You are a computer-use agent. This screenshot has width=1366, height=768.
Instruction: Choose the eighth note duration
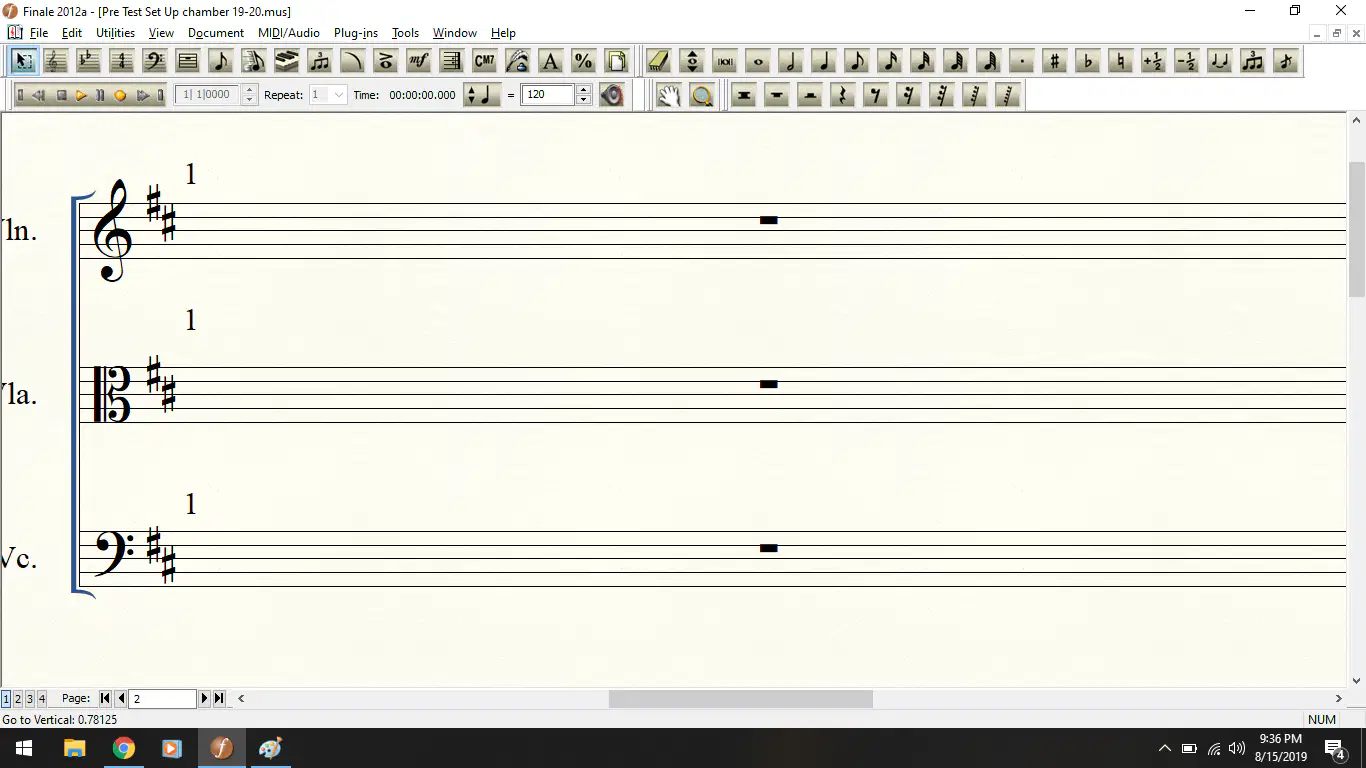coord(857,61)
